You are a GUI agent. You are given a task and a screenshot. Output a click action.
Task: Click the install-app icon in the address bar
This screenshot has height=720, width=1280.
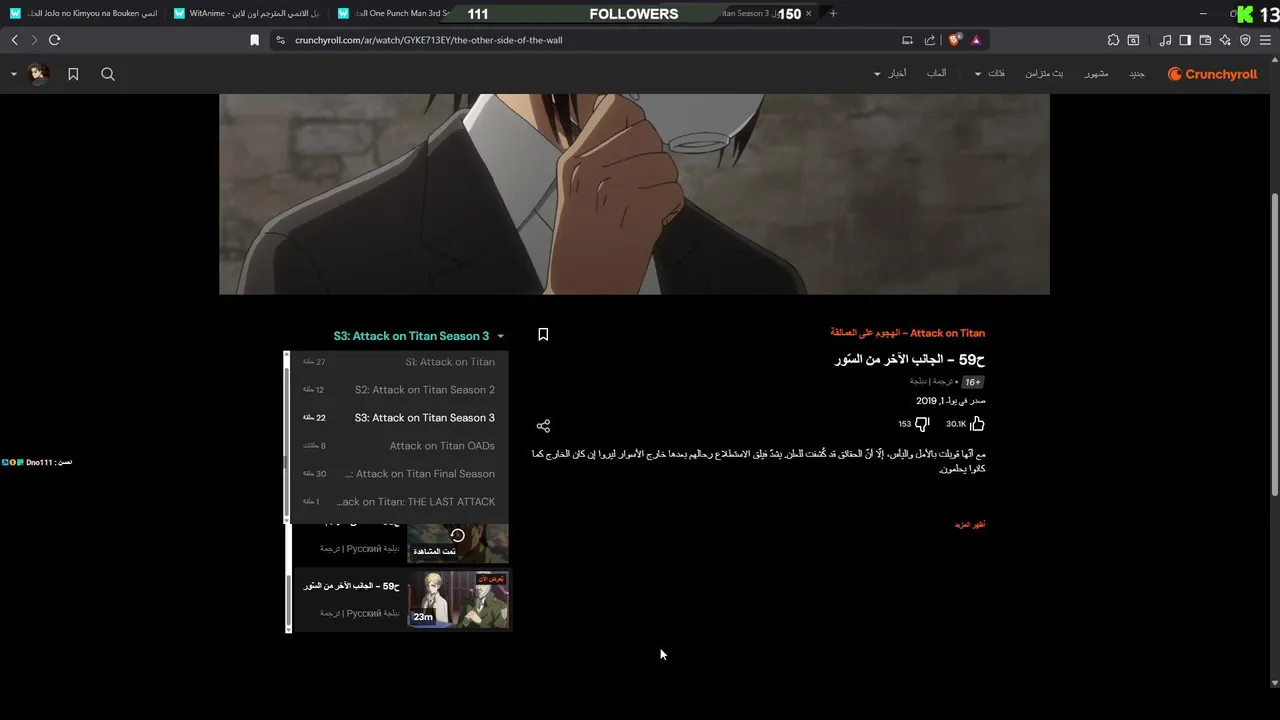point(907,40)
